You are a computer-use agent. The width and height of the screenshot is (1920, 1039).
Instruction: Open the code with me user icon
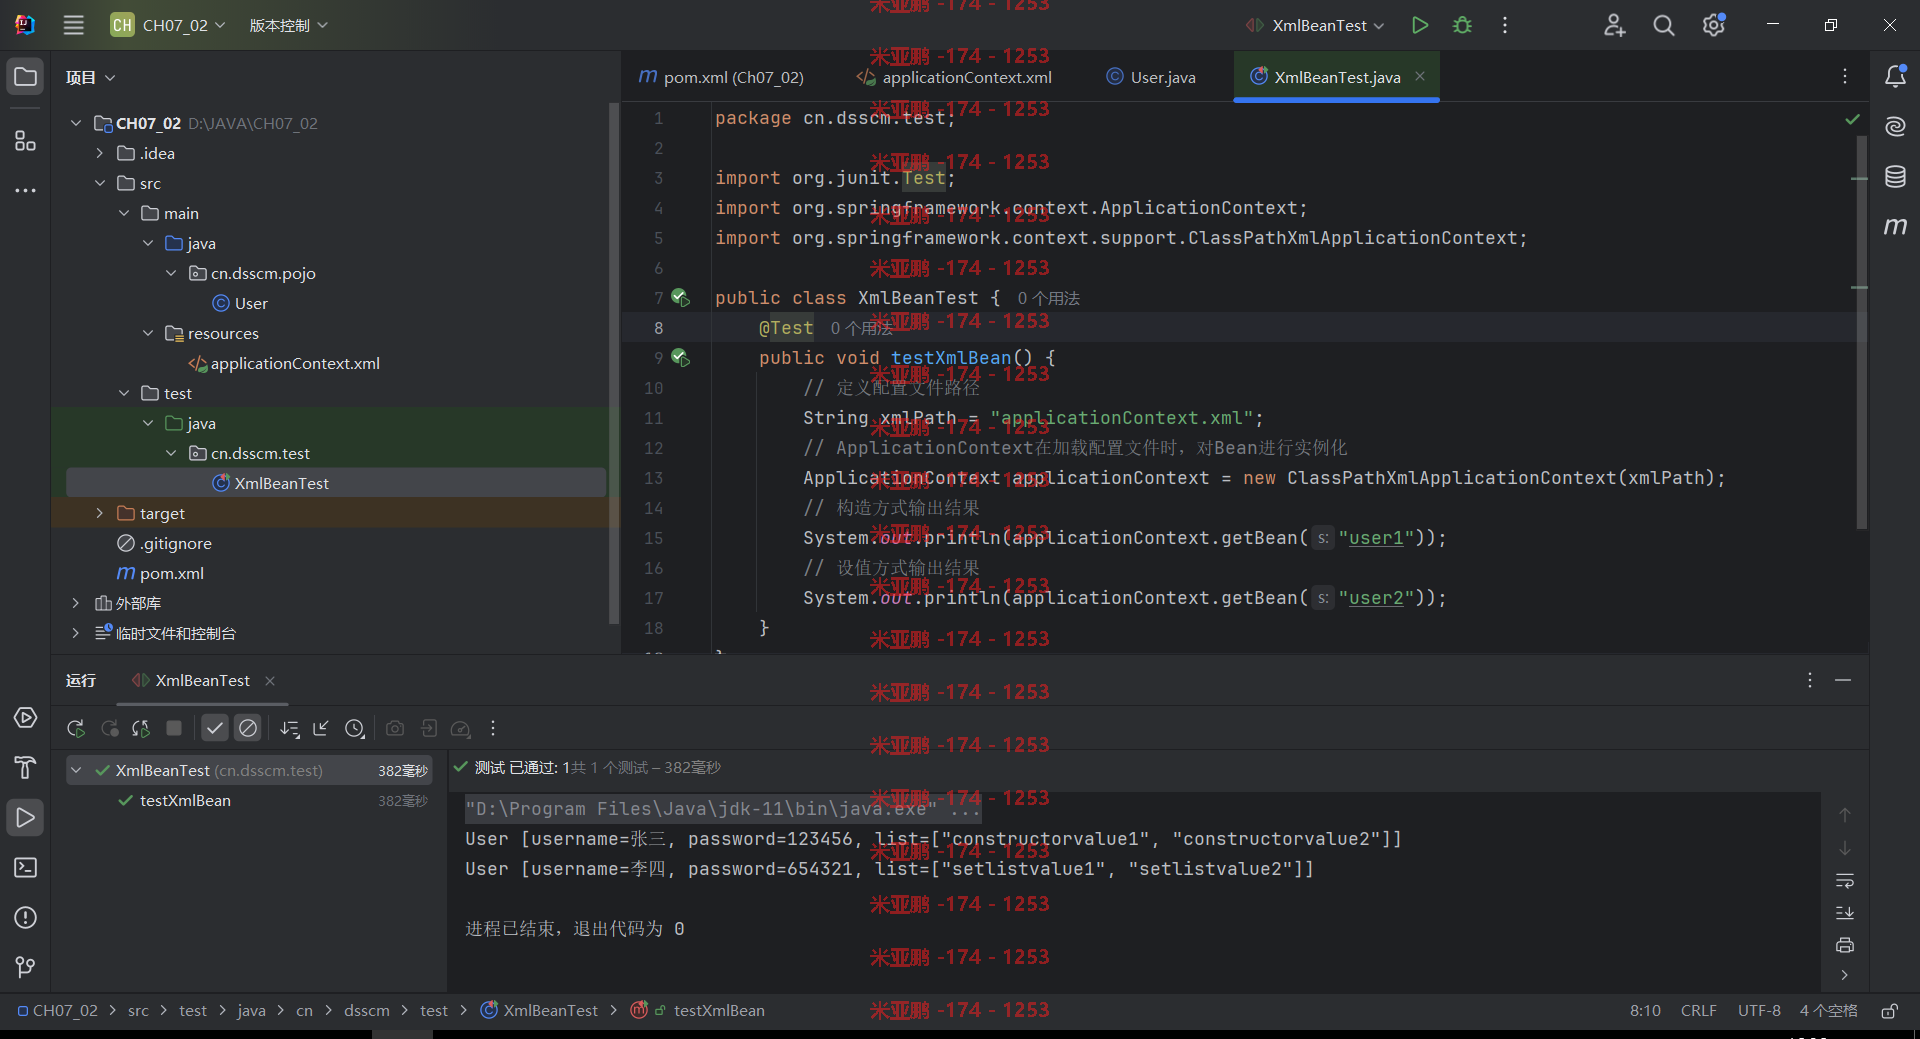pos(1614,25)
